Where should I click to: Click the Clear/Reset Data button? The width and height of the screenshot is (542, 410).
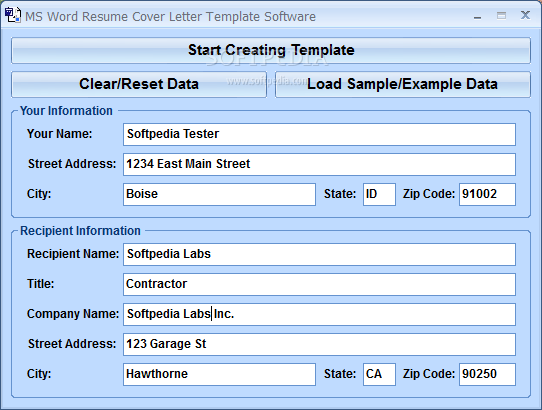(x=139, y=84)
